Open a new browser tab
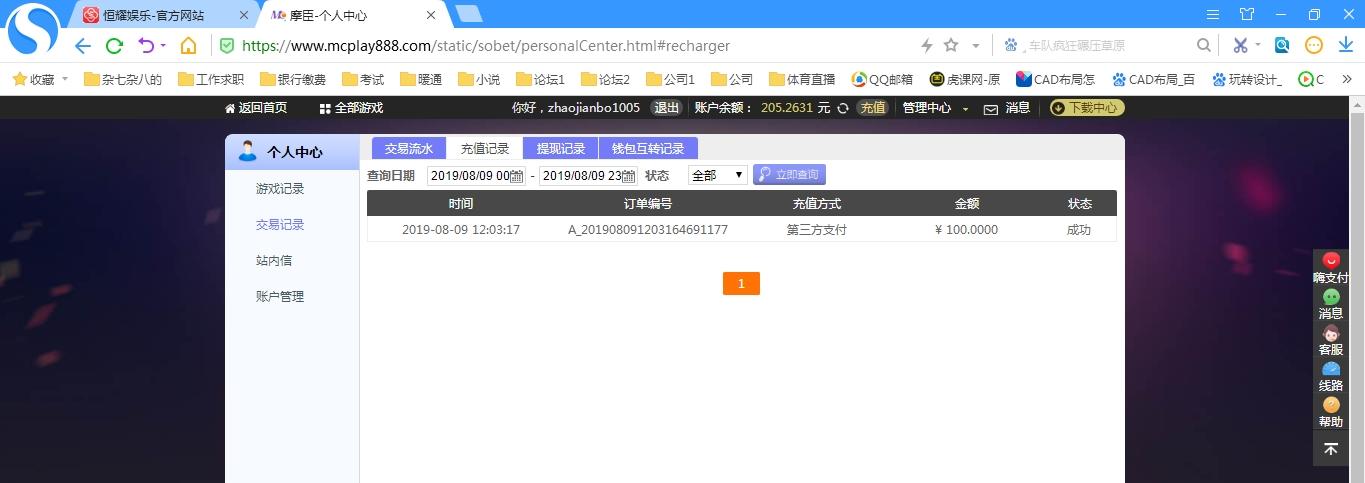The image size is (1365, 483). 468,14
